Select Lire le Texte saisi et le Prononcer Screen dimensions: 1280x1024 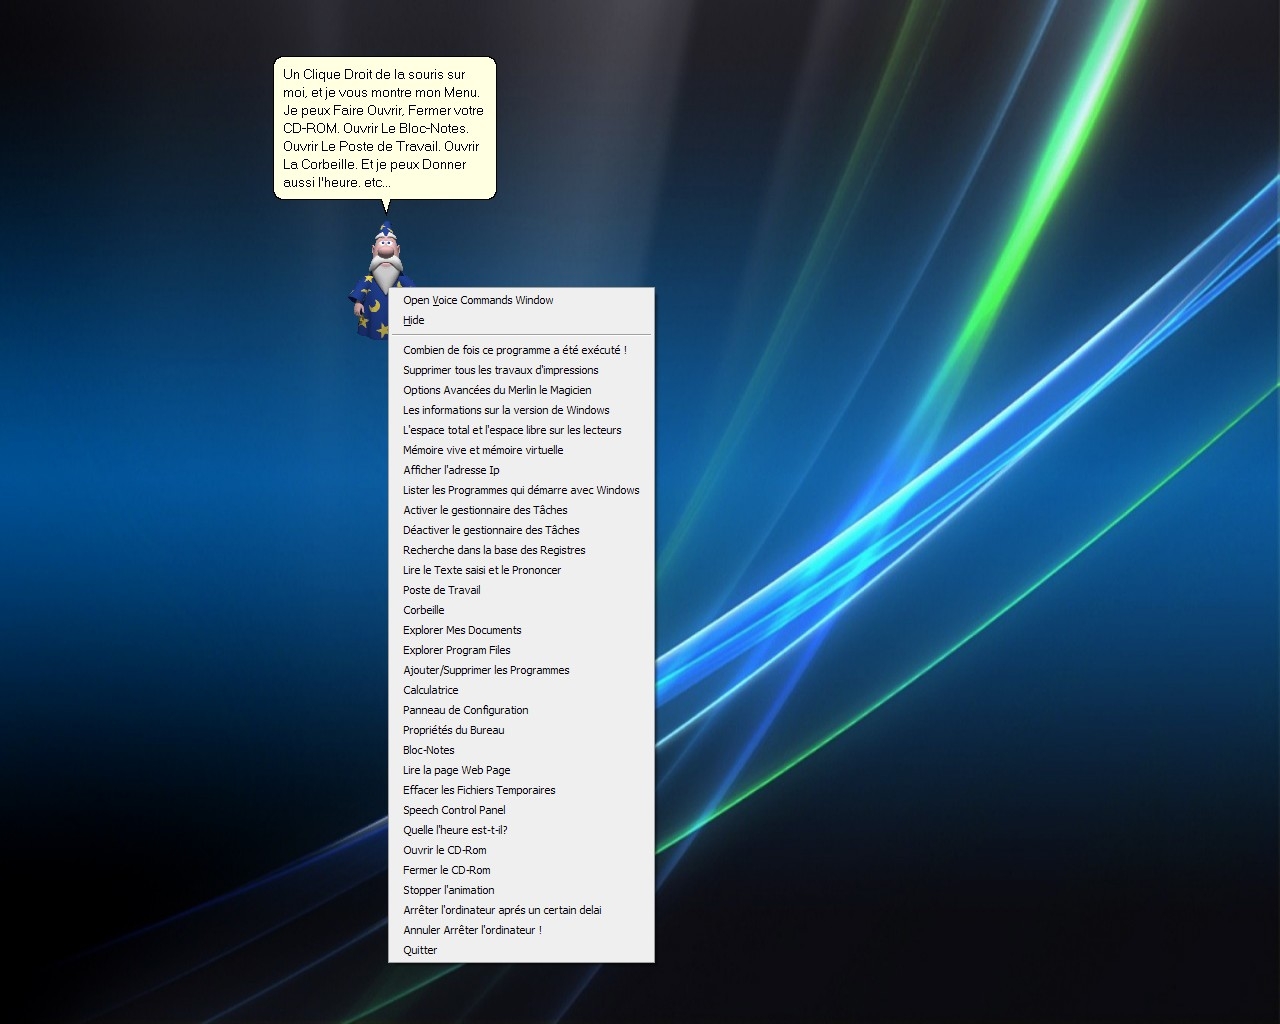[521, 570]
